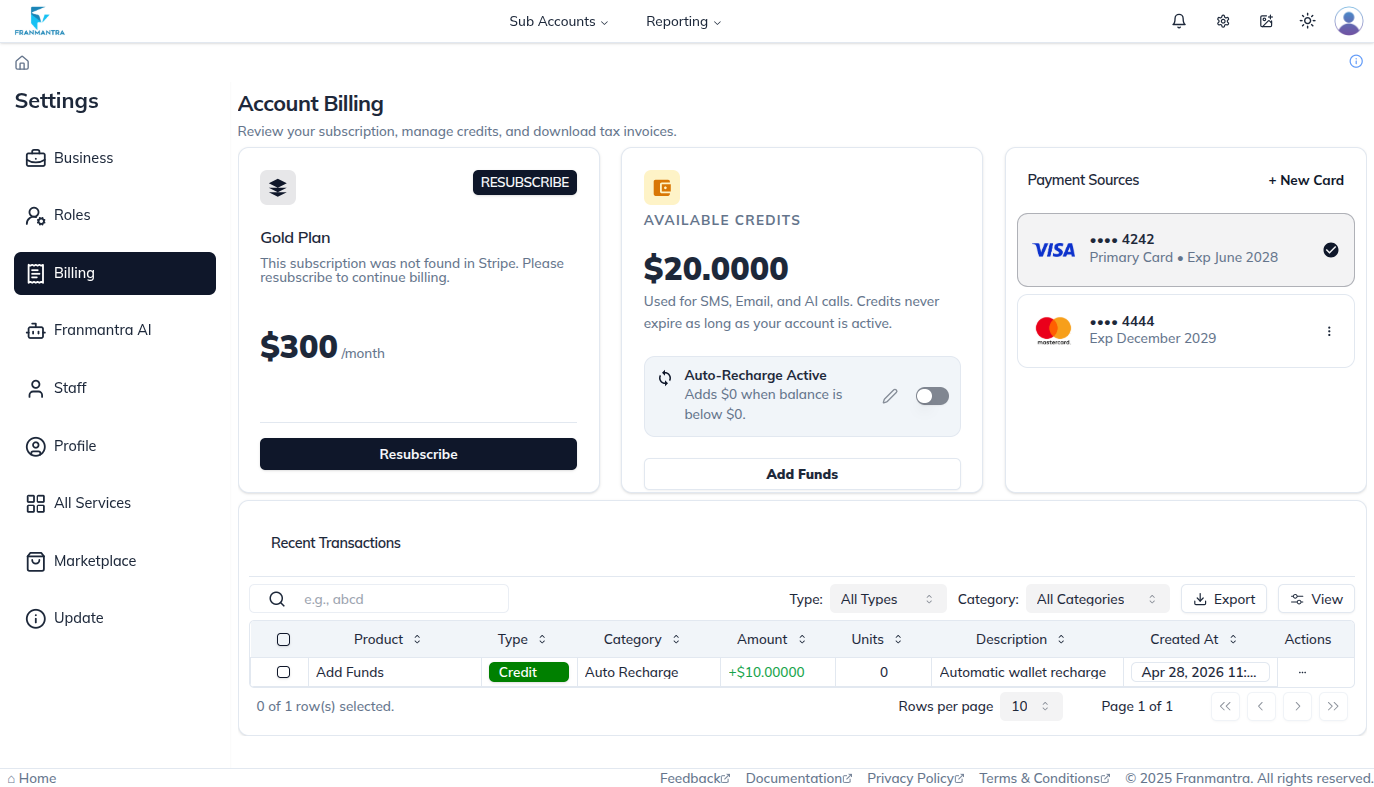Select the Mastercard 4444 card
The image size is (1374, 787).
point(1186,331)
